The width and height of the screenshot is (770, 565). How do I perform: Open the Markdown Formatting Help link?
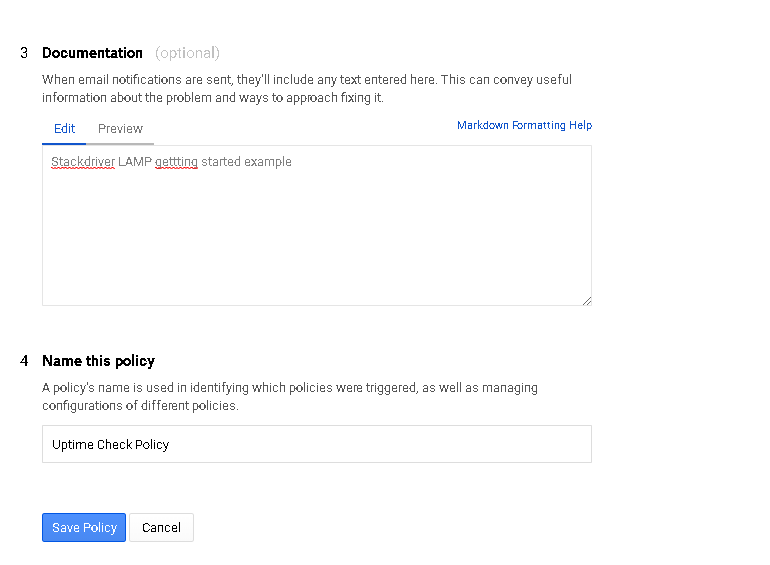tap(524, 125)
